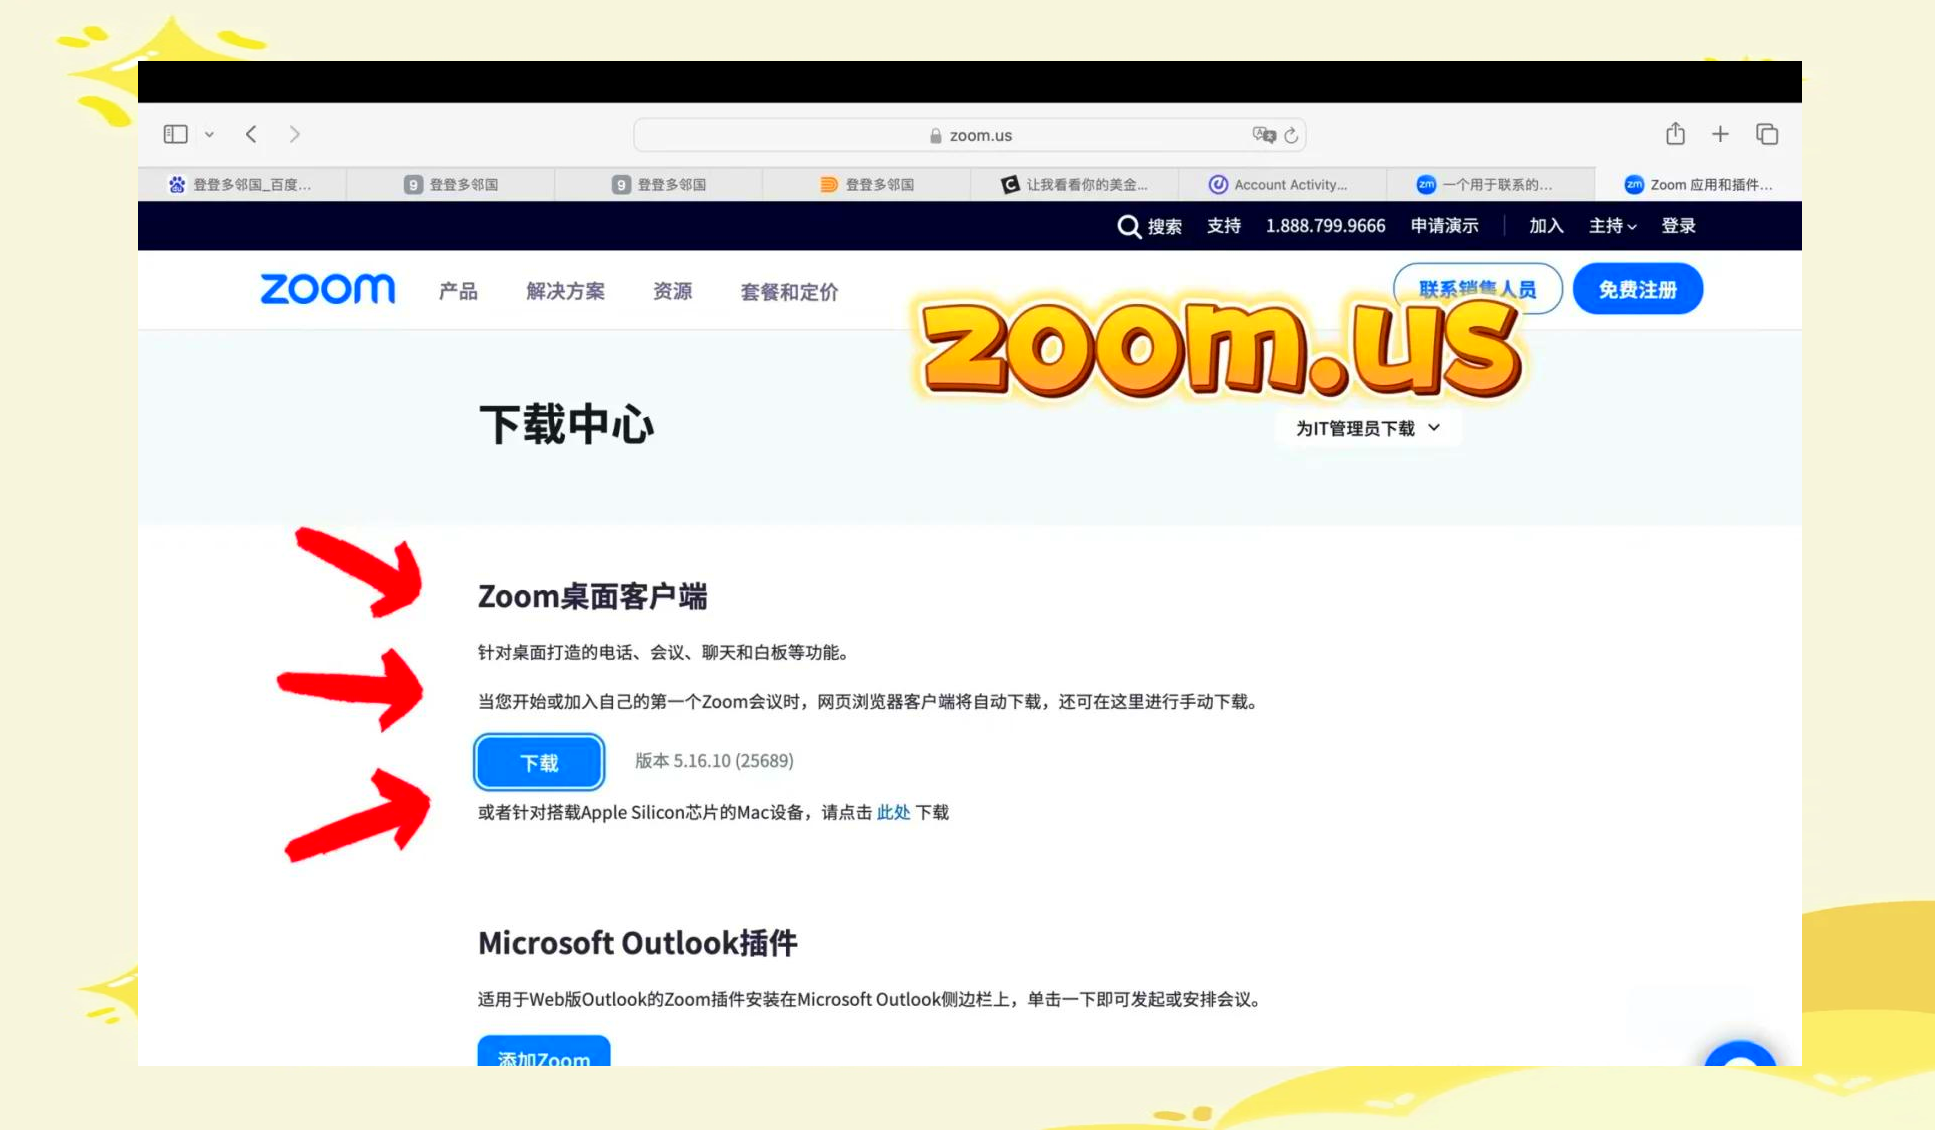1935x1130 pixels.
Task: Click the Microsoft Outlook插件 heading
Action: [x=637, y=943]
